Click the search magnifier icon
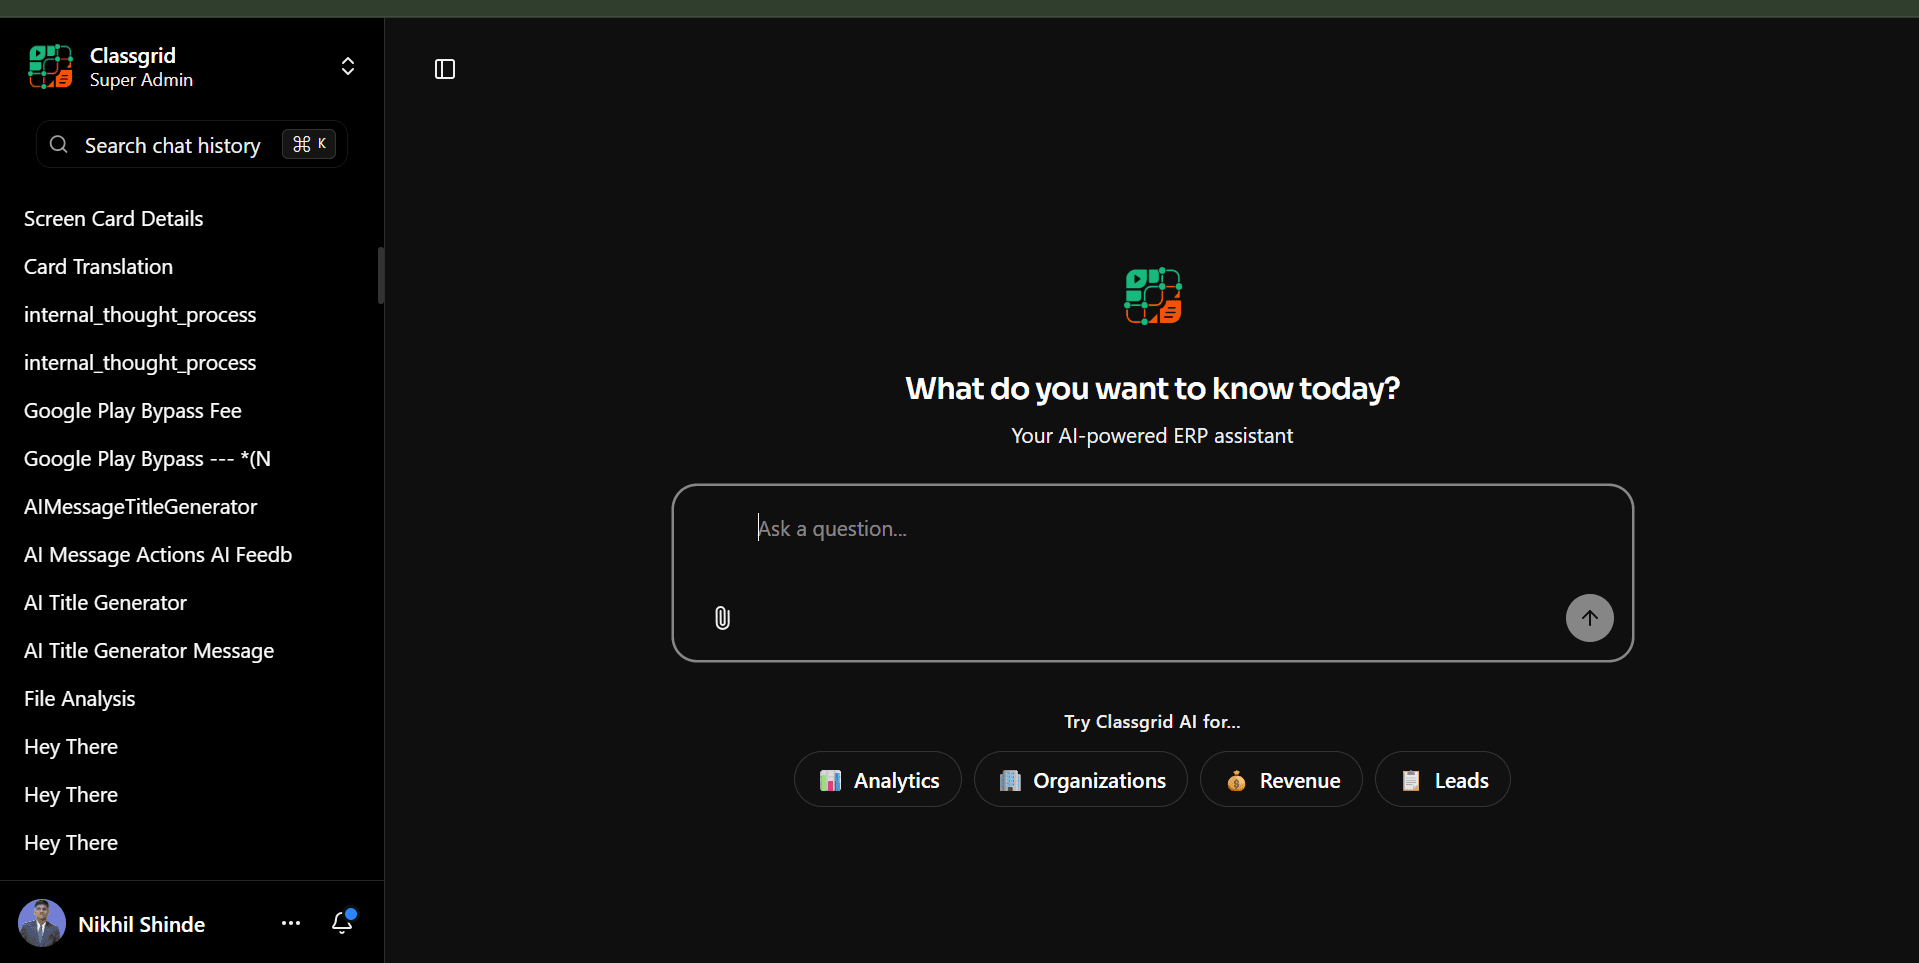This screenshot has width=1919, height=963. [x=59, y=145]
